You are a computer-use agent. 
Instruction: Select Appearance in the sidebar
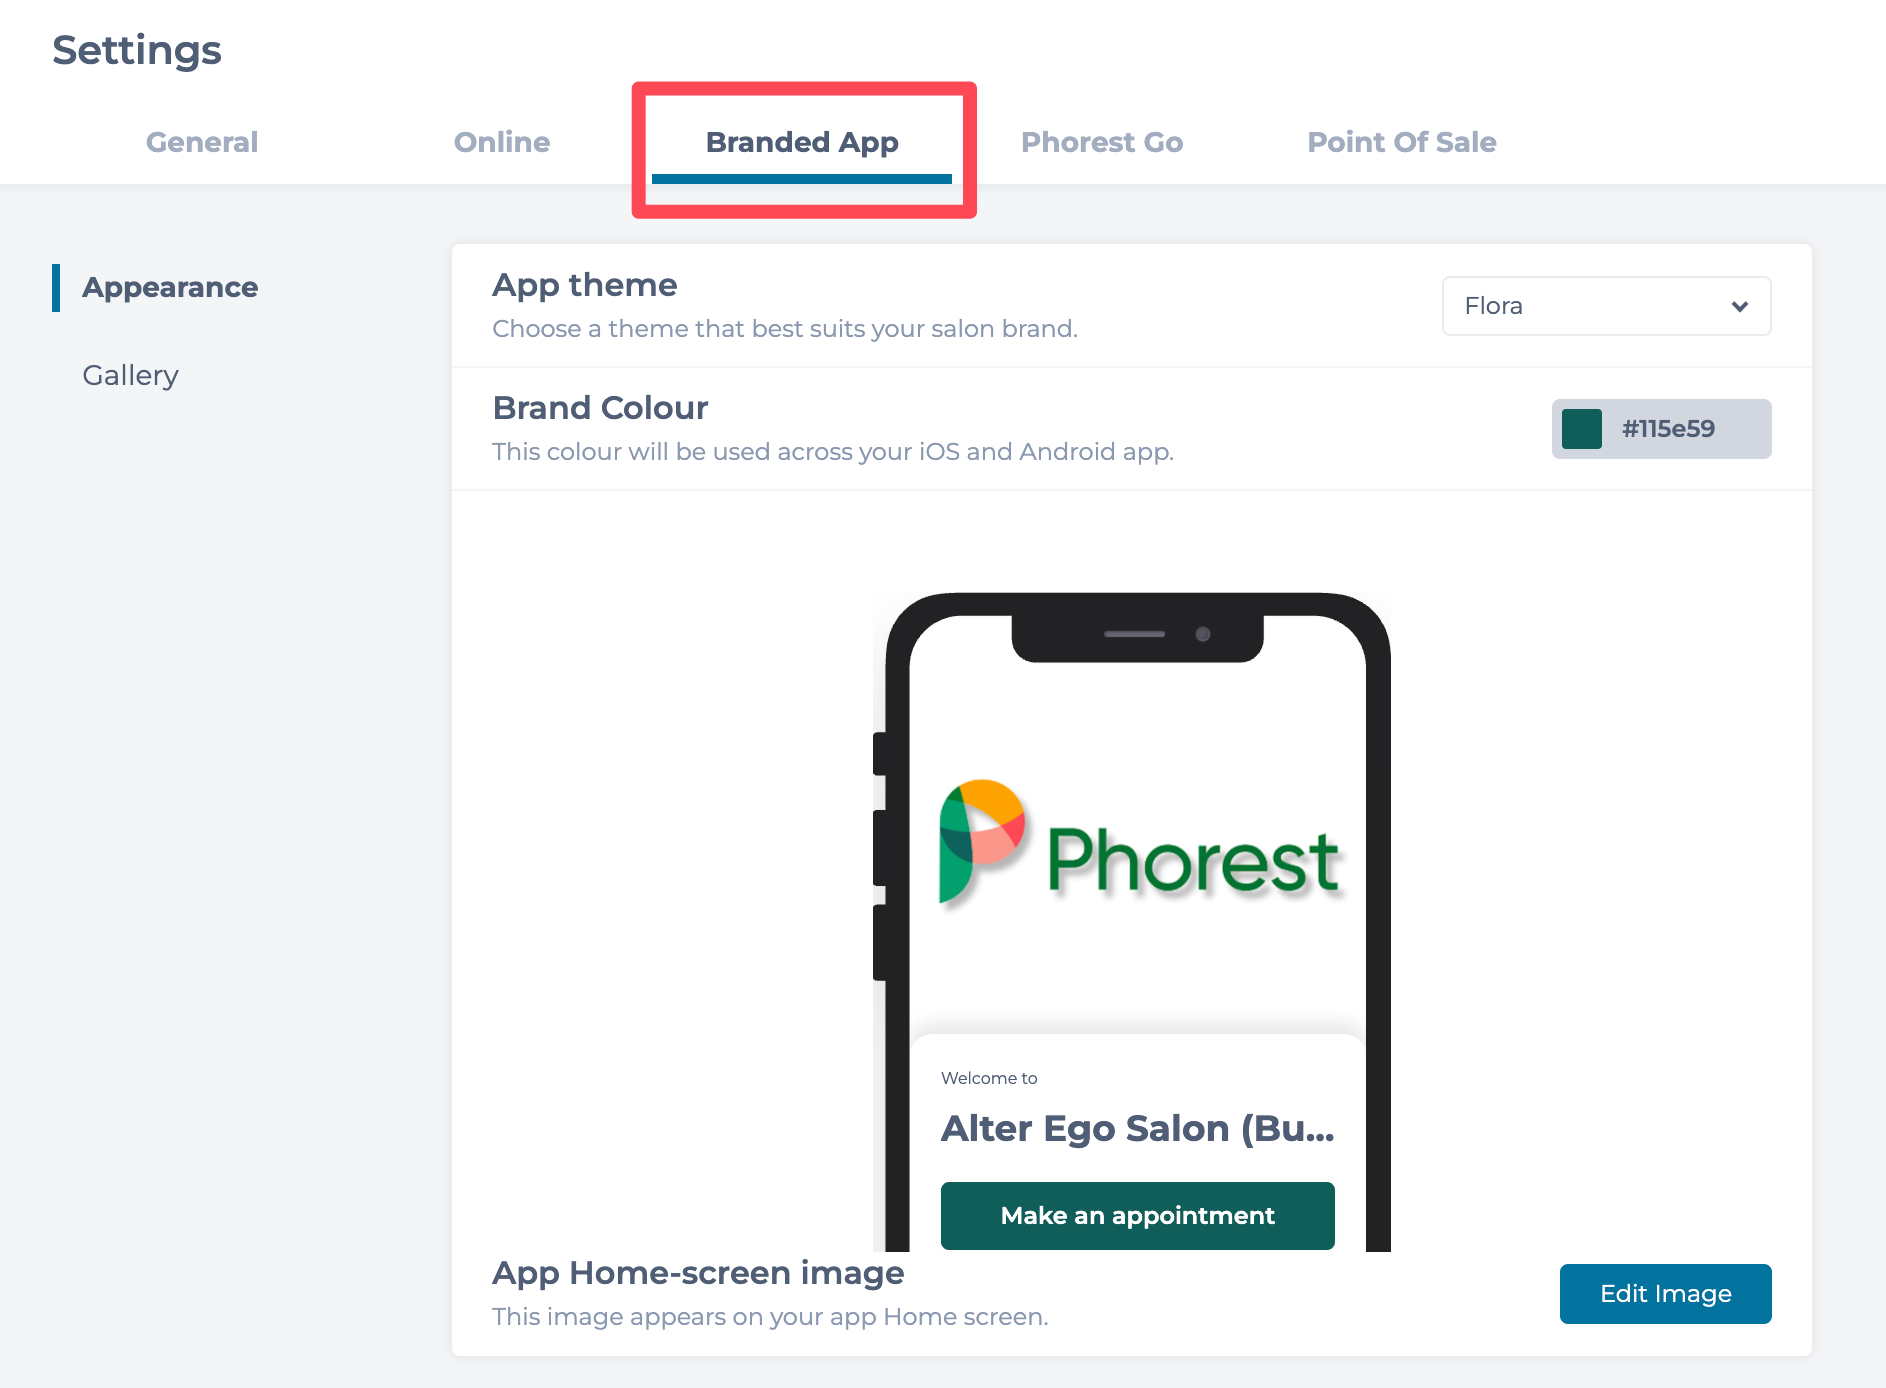click(170, 288)
